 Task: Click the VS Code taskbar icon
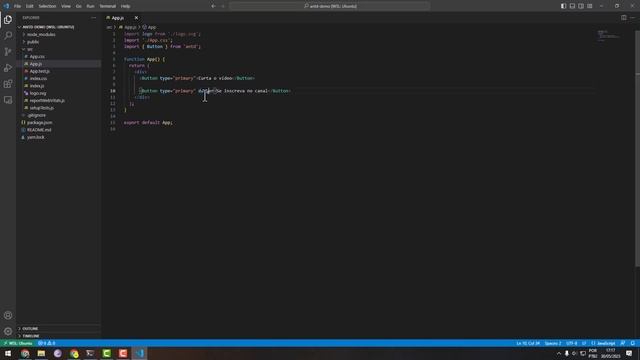[140, 353]
